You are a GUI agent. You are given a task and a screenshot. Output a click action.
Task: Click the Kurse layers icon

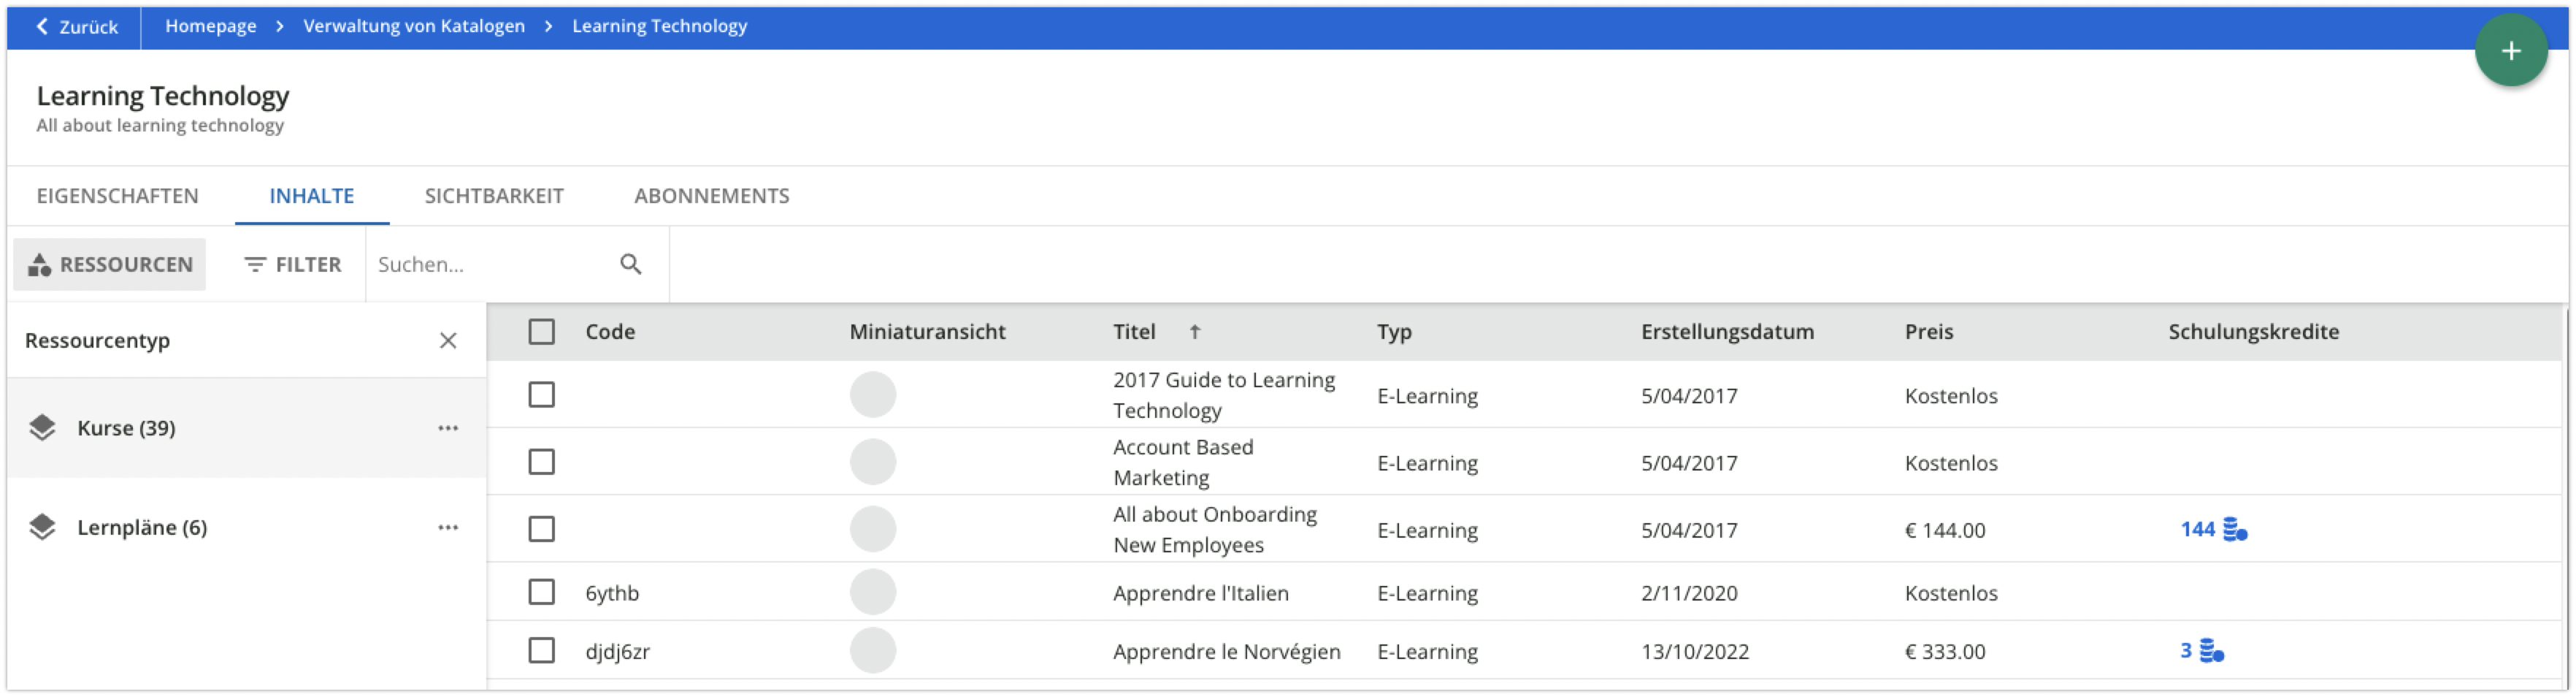pyautogui.click(x=42, y=428)
